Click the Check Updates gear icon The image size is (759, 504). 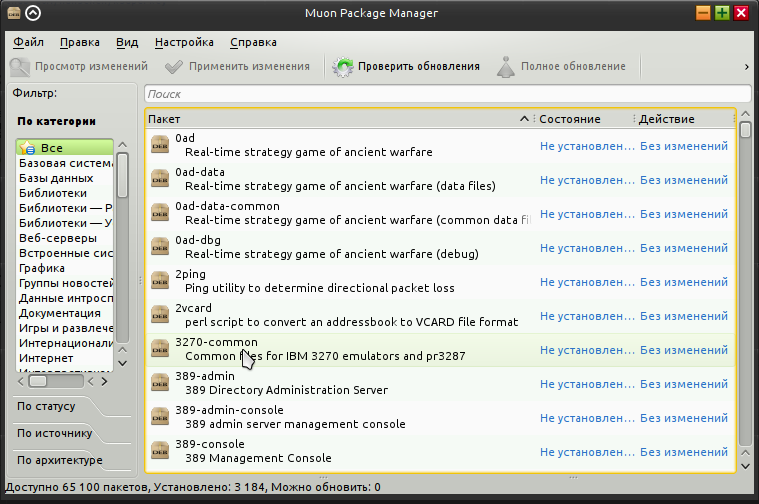coord(343,67)
